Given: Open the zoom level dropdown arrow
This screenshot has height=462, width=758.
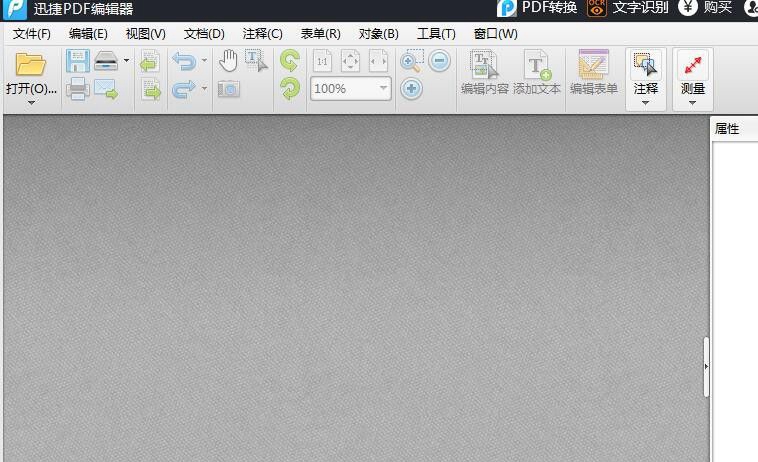Looking at the screenshot, I should pyautogui.click(x=383, y=88).
